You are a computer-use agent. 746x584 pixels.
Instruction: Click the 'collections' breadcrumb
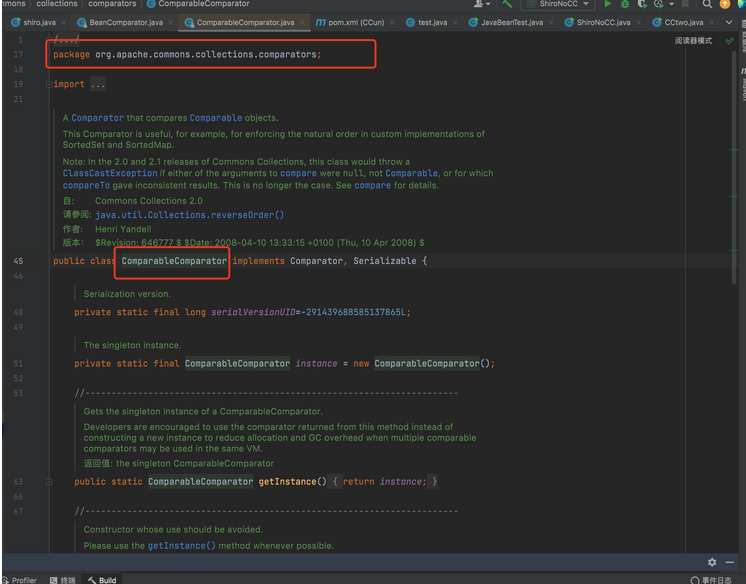(x=57, y=4)
